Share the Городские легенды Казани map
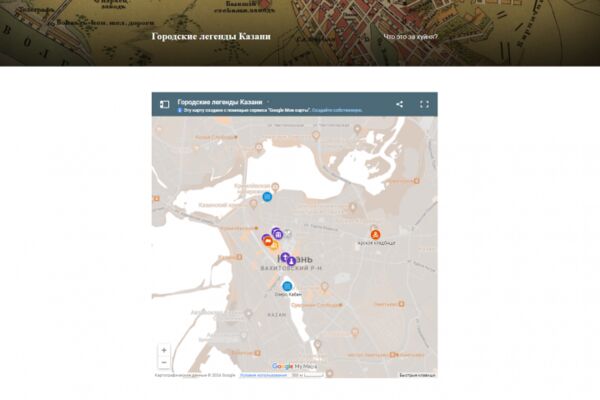Image resolution: width=600 pixels, height=400 pixels. 399,104
